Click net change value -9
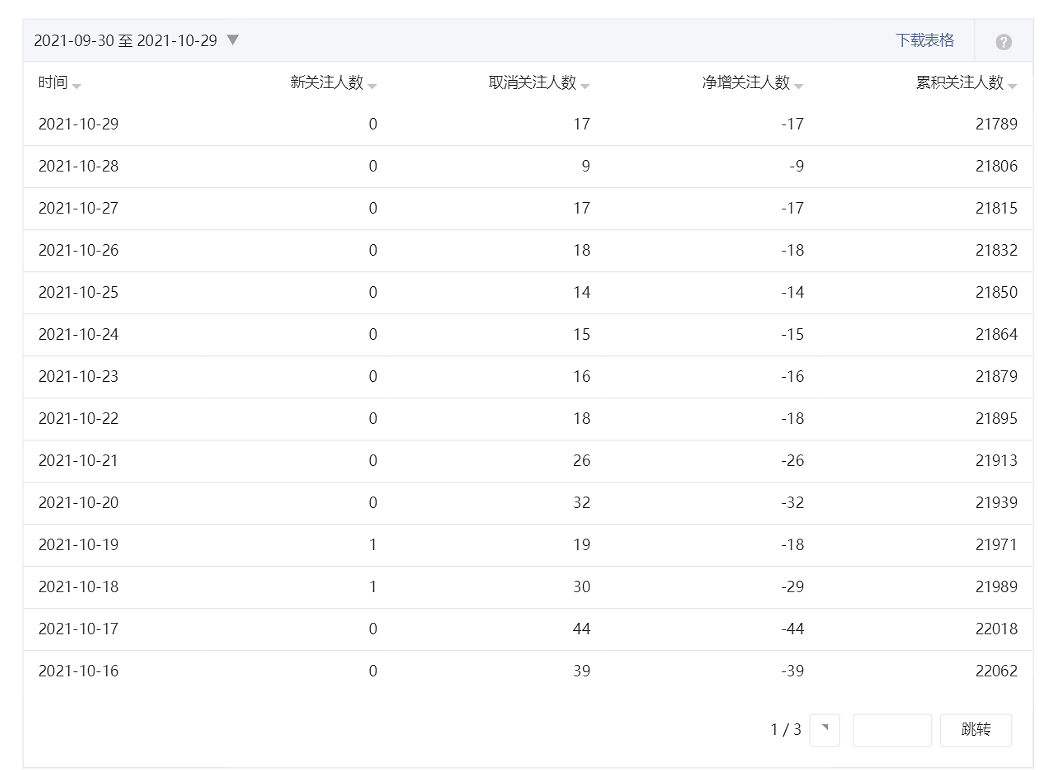The height and width of the screenshot is (770, 1054). coord(797,166)
